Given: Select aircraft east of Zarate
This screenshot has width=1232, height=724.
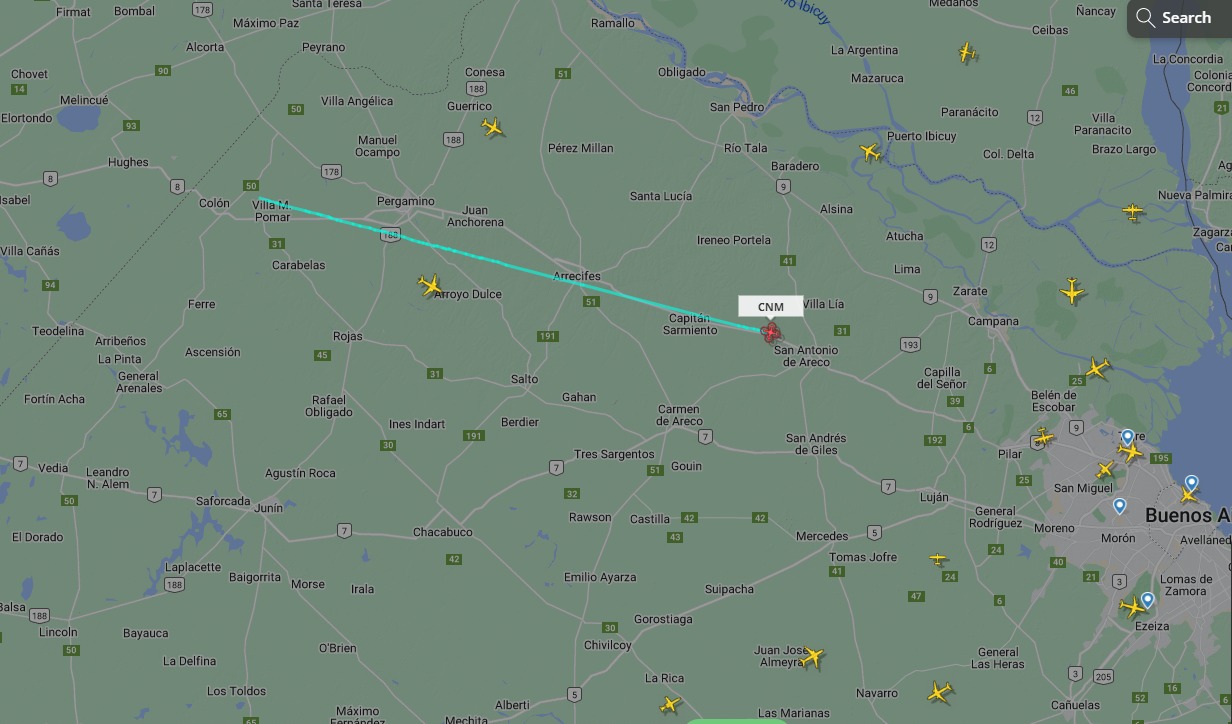Looking at the screenshot, I should pos(1072,291).
